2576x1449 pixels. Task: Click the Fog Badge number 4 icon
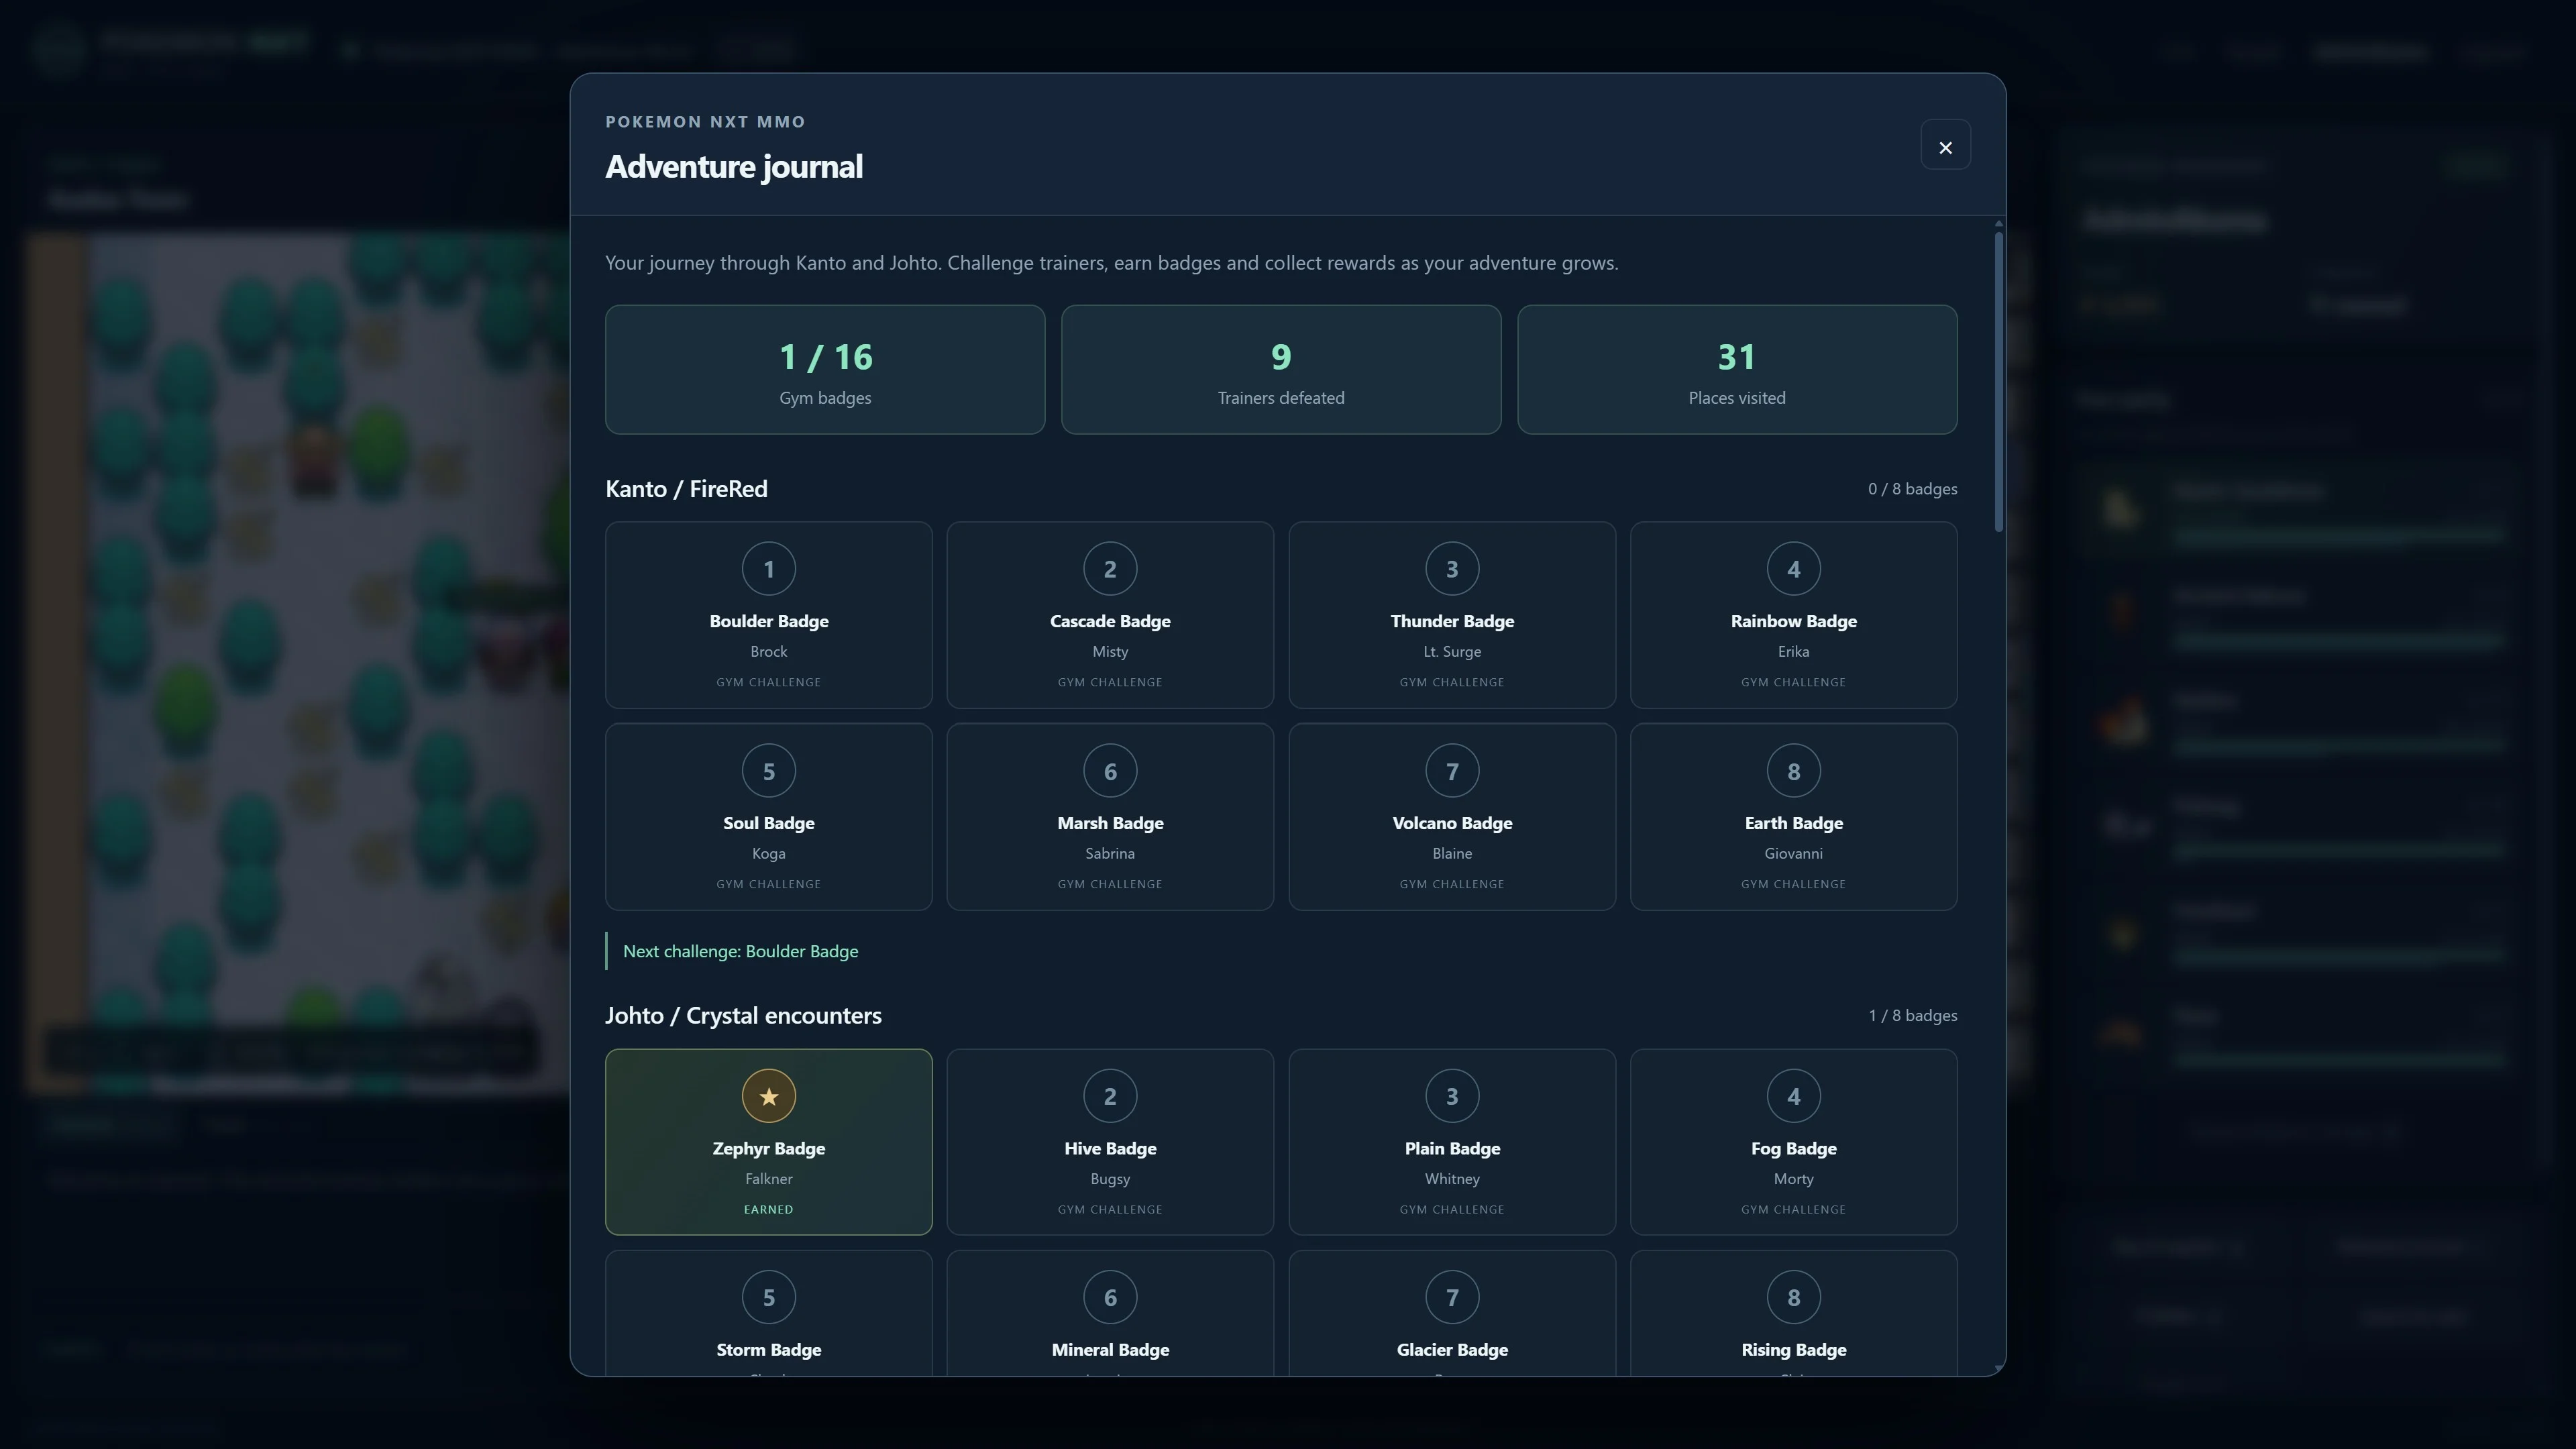pos(1793,1096)
